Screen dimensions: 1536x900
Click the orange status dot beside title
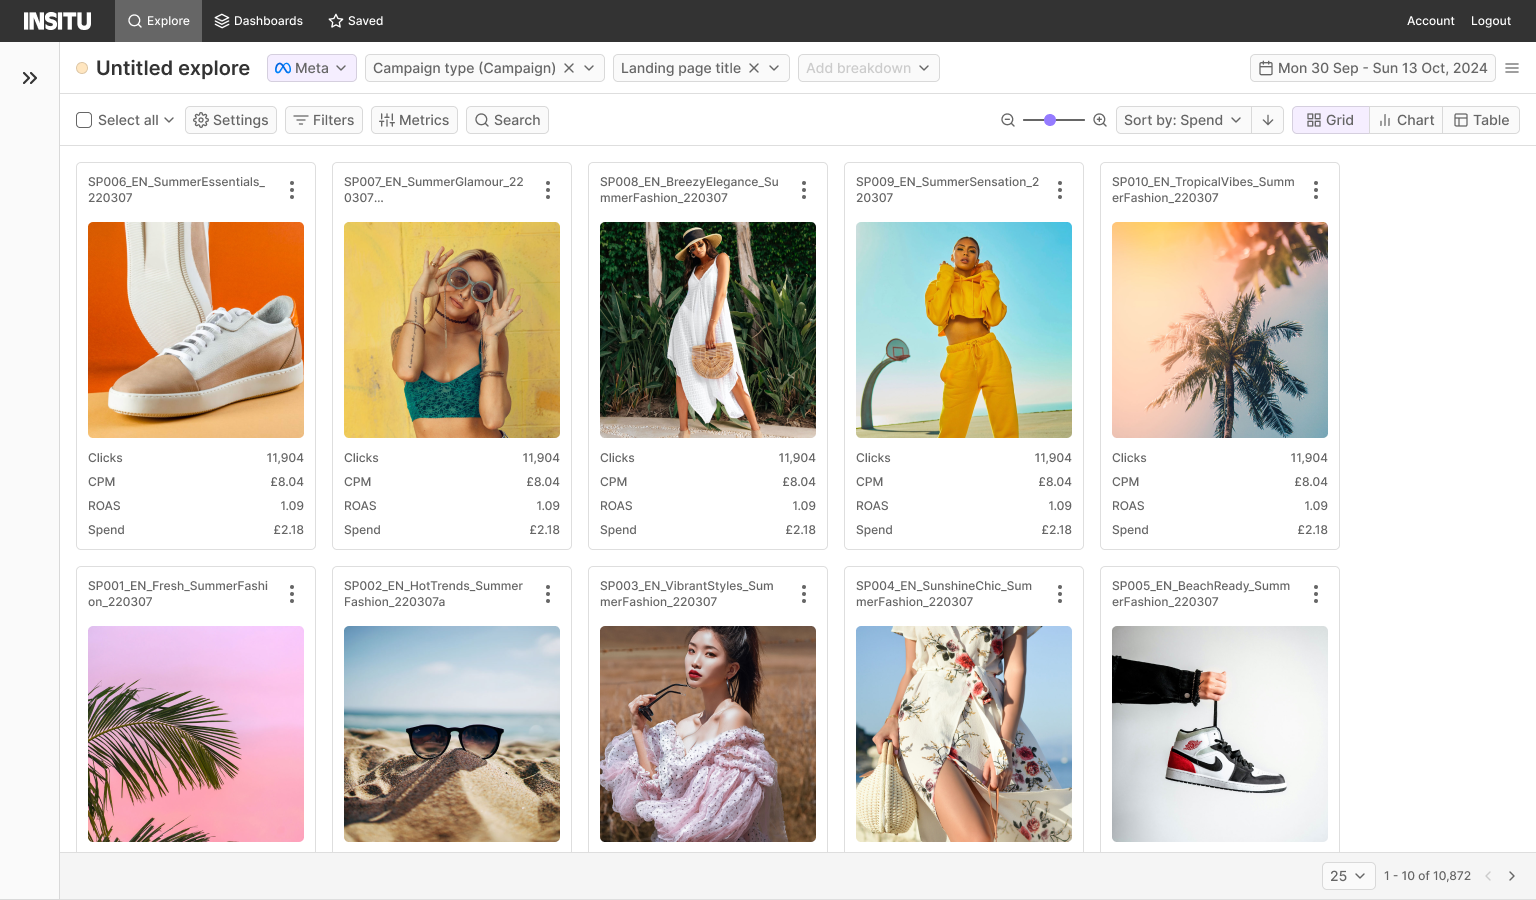coord(82,68)
